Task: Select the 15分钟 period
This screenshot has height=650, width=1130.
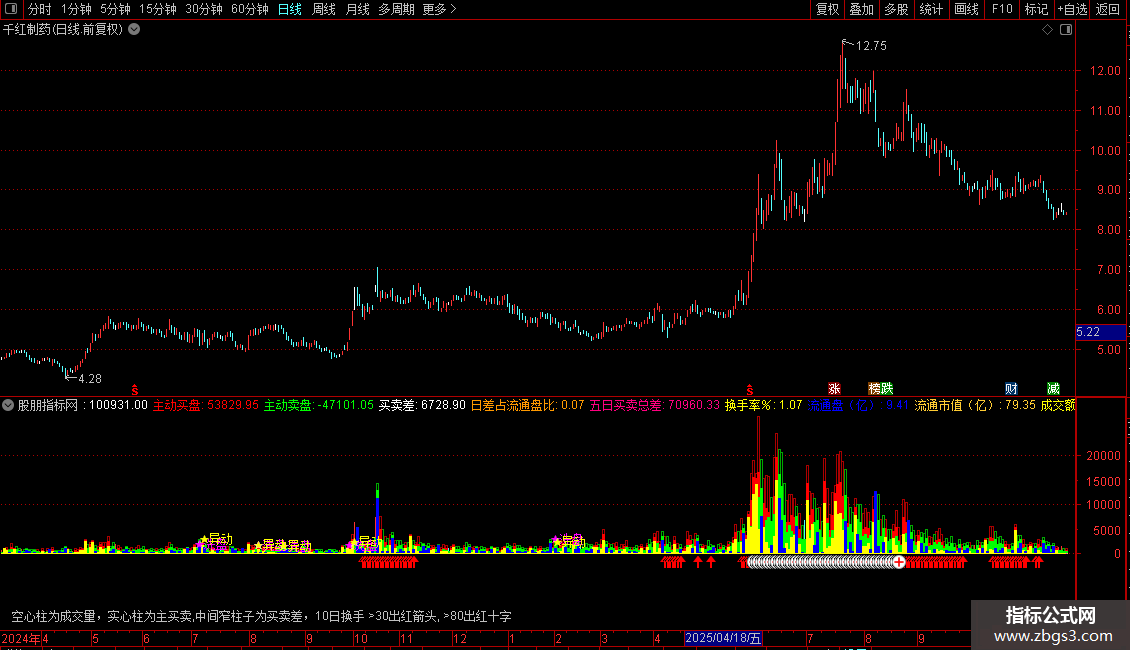Action: point(158,9)
